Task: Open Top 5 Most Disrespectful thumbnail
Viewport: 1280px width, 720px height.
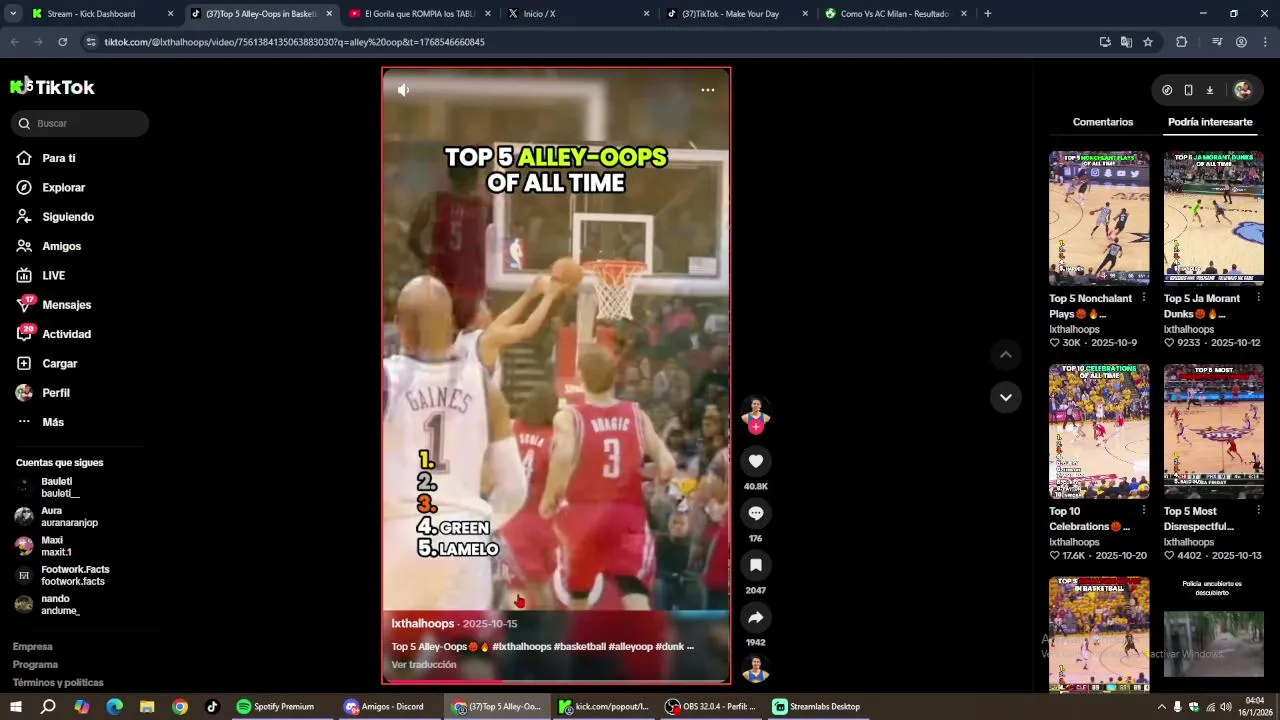Action: (1213, 431)
